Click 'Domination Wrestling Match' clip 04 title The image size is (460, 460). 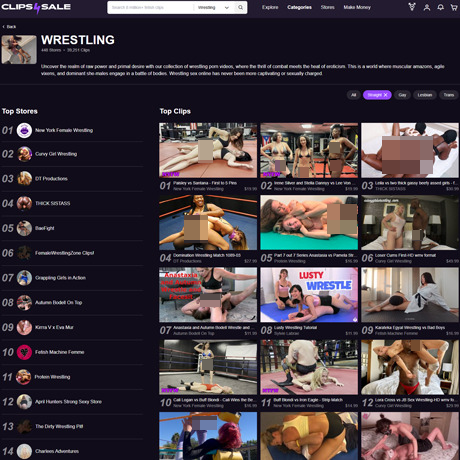coord(207,255)
